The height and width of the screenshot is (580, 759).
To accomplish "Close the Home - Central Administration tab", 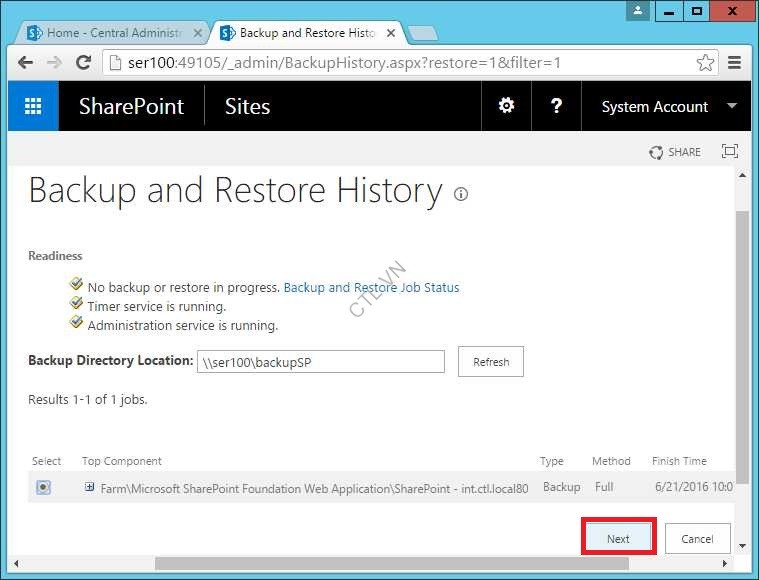I will point(197,33).
